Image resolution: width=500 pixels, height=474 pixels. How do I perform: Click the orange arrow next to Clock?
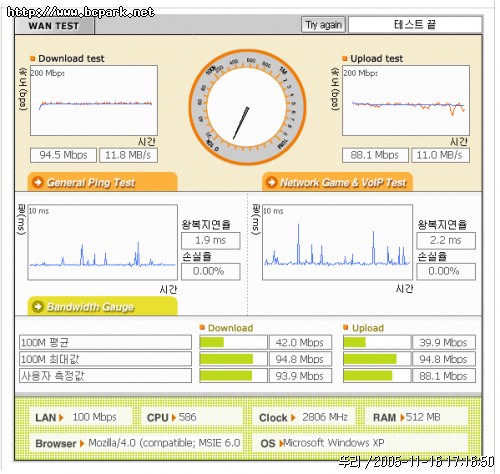(x=293, y=418)
